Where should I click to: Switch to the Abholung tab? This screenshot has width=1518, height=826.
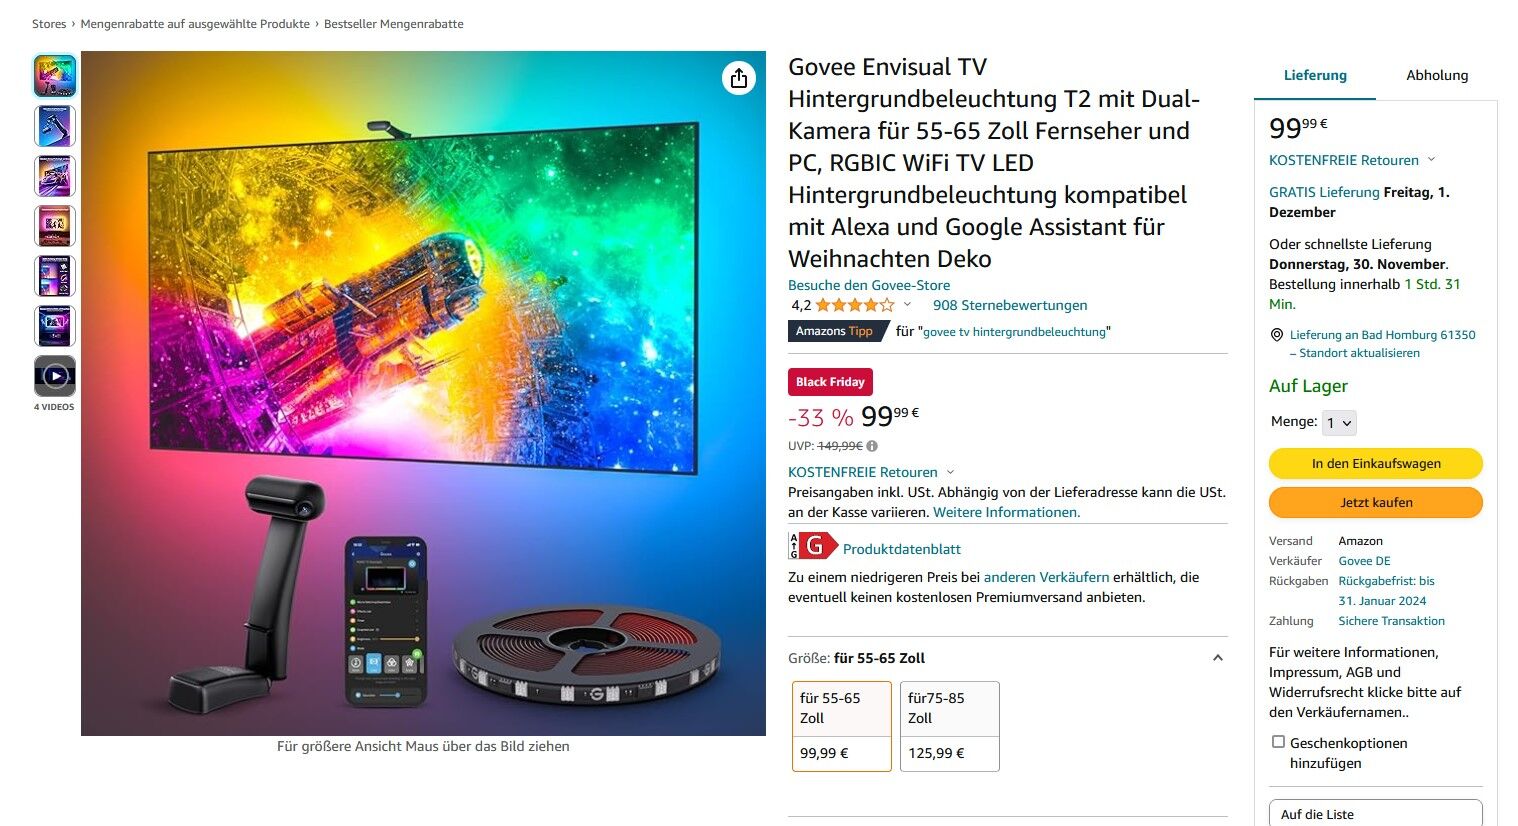(x=1437, y=75)
